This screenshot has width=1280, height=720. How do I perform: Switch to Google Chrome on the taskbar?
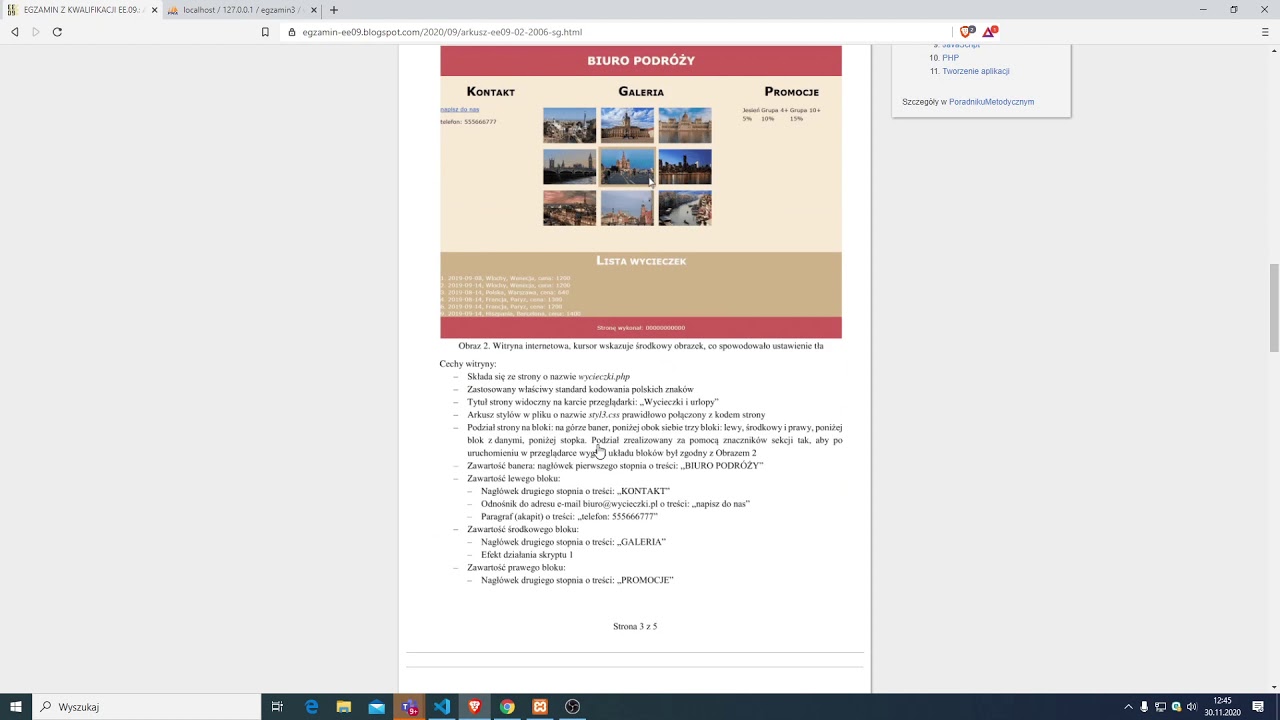[507, 707]
